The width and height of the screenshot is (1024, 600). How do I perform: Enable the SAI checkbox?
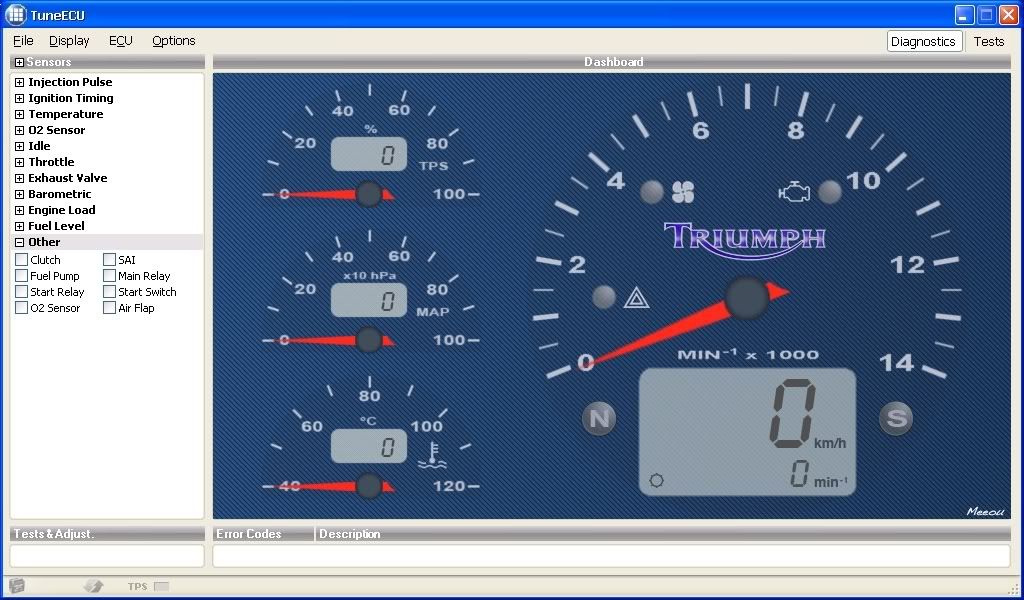pyautogui.click(x=110, y=260)
